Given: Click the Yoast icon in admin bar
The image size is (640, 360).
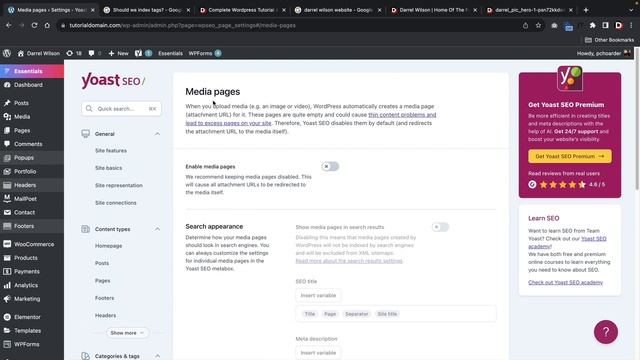Looking at the screenshot, I should point(143,53).
